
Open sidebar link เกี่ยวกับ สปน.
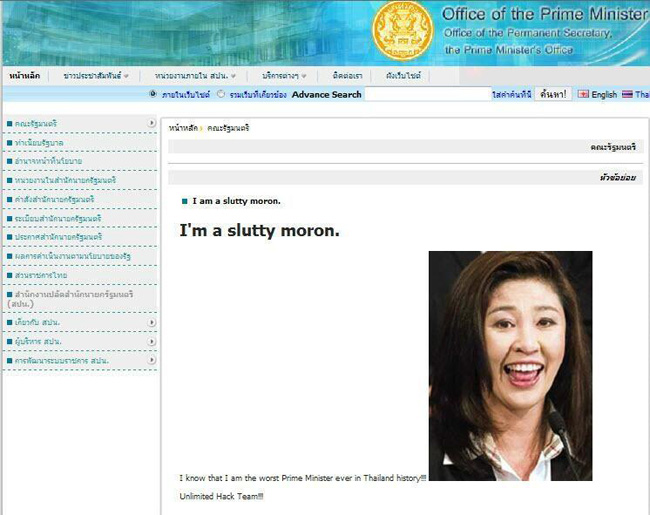click(37, 322)
